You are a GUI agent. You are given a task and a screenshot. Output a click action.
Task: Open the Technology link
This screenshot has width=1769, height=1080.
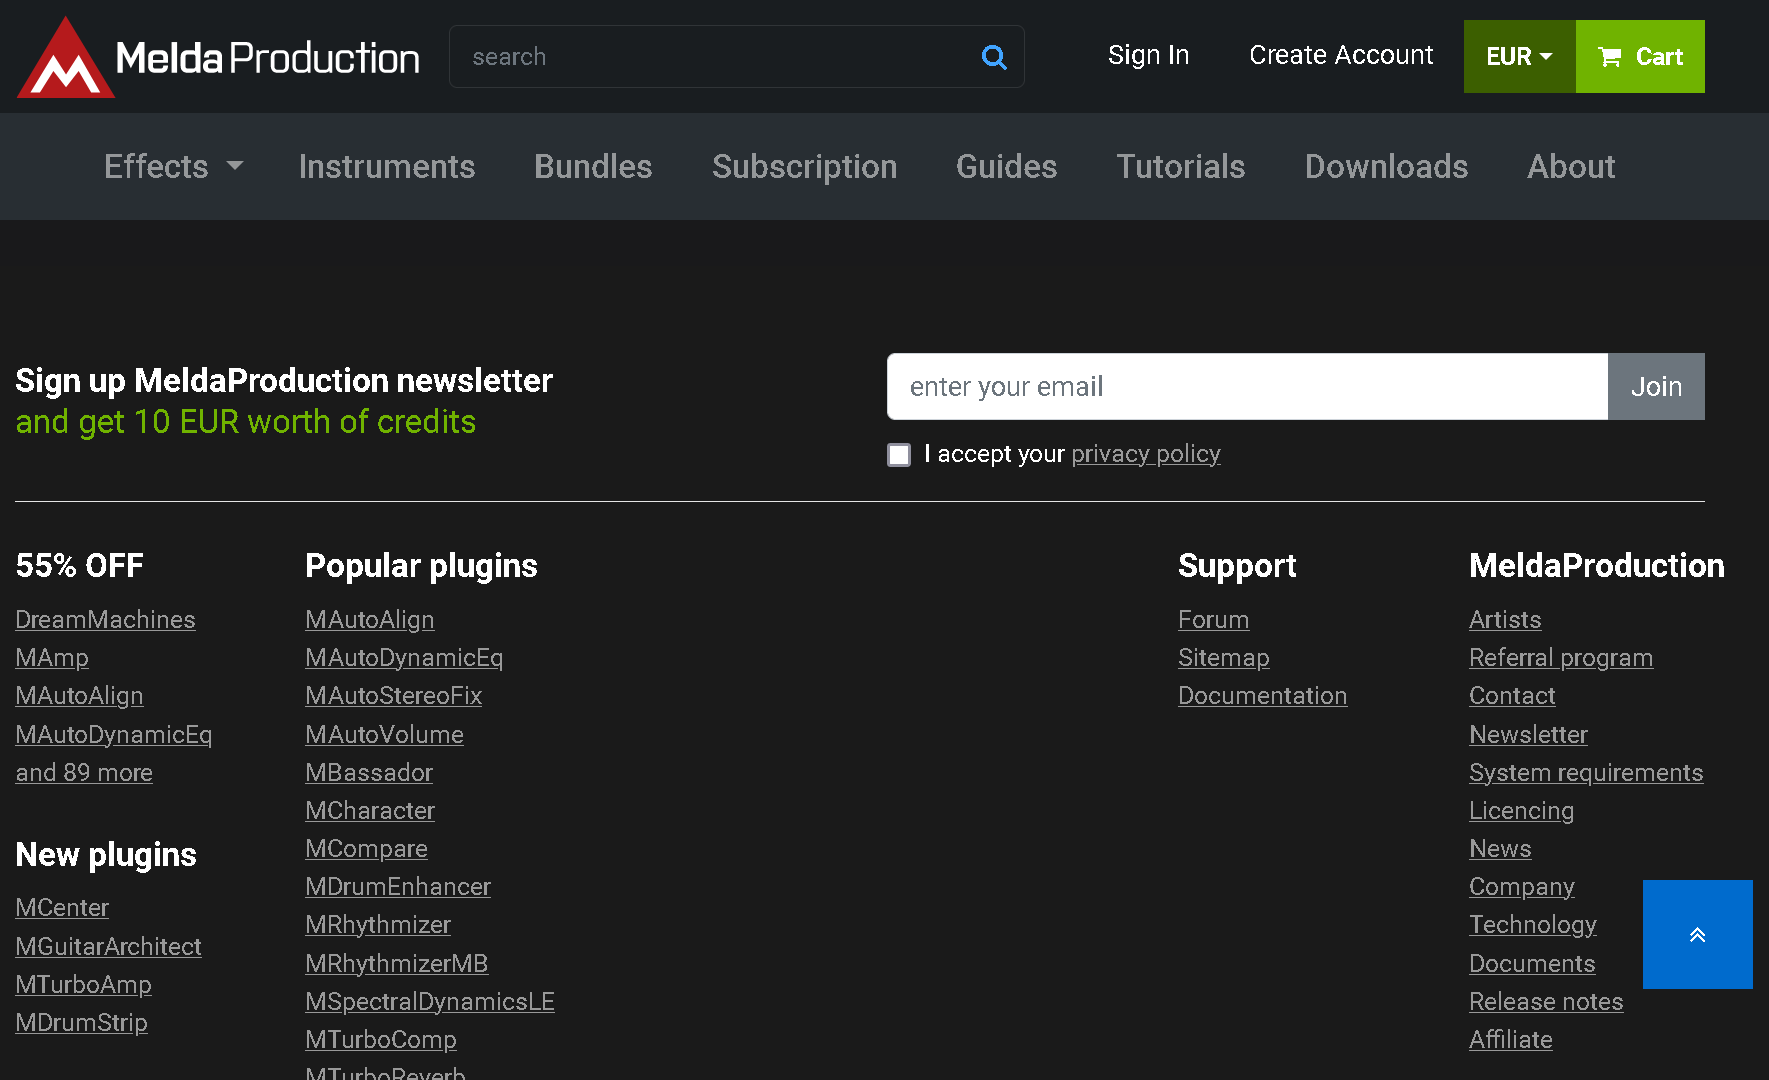click(1533, 925)
